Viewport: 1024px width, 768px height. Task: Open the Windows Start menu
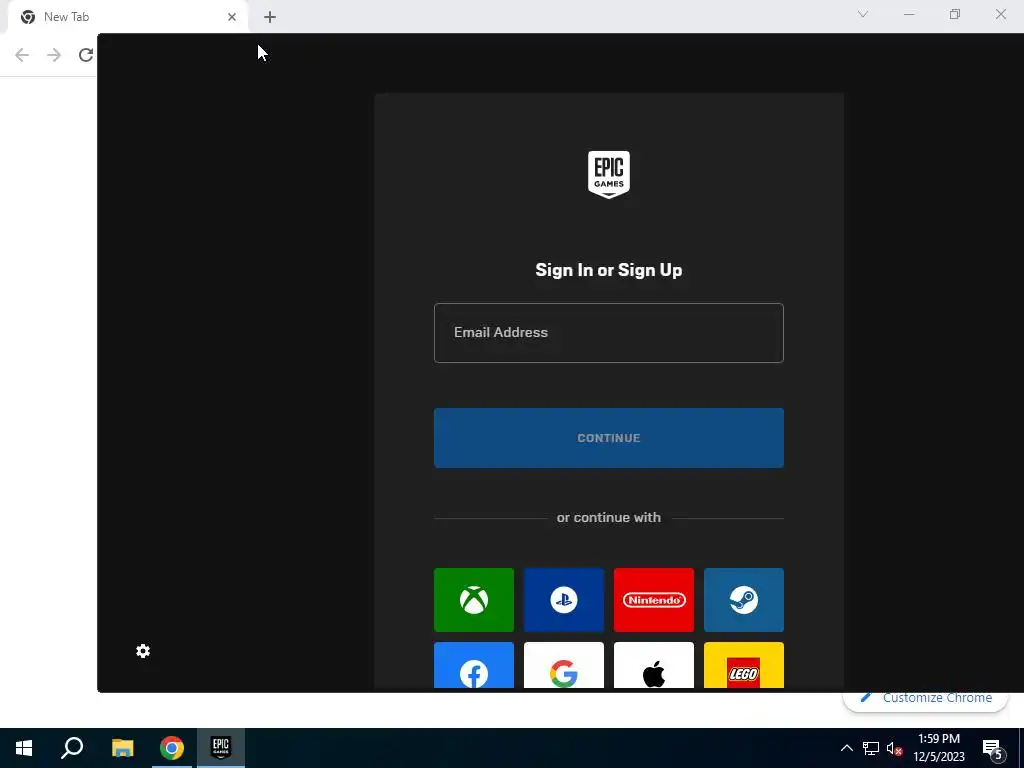[x=24, y=748]
